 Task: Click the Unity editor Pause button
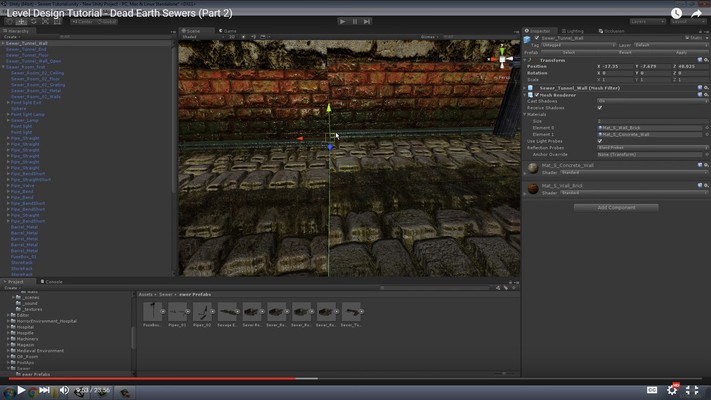tap(355, 21)
